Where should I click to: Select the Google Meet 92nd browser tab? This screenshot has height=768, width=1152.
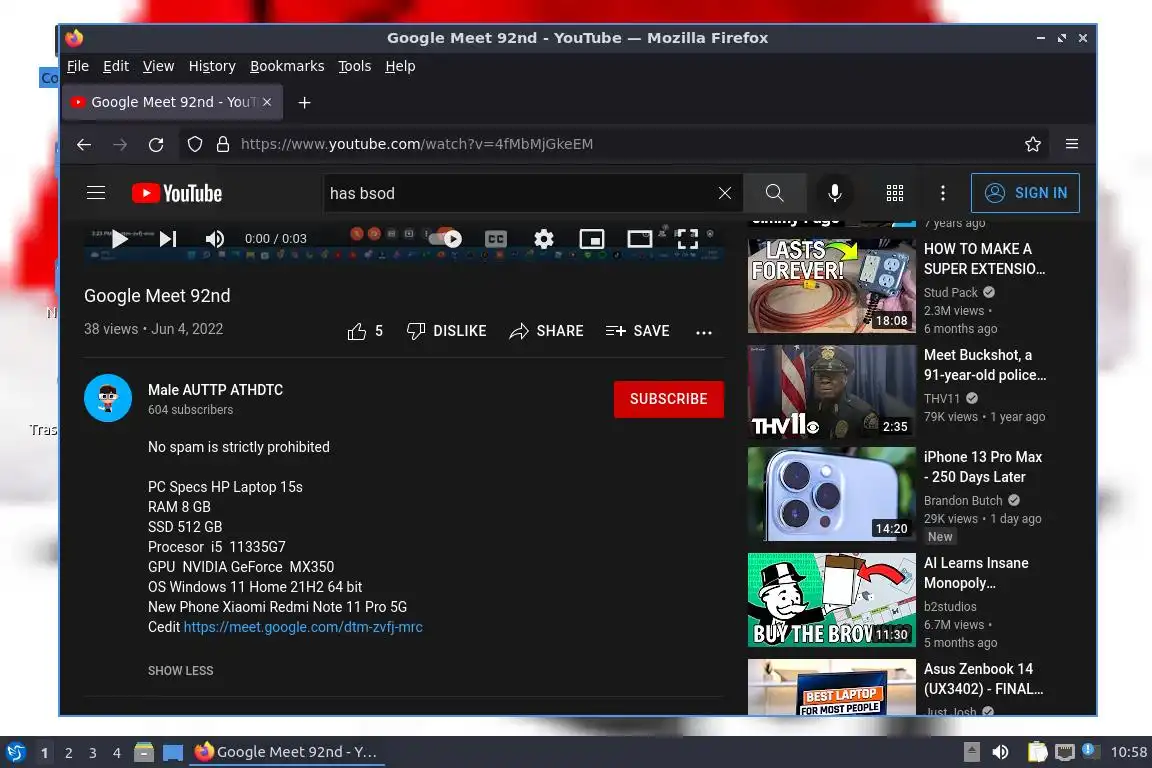pyautogui.click(x=172, y=102)
